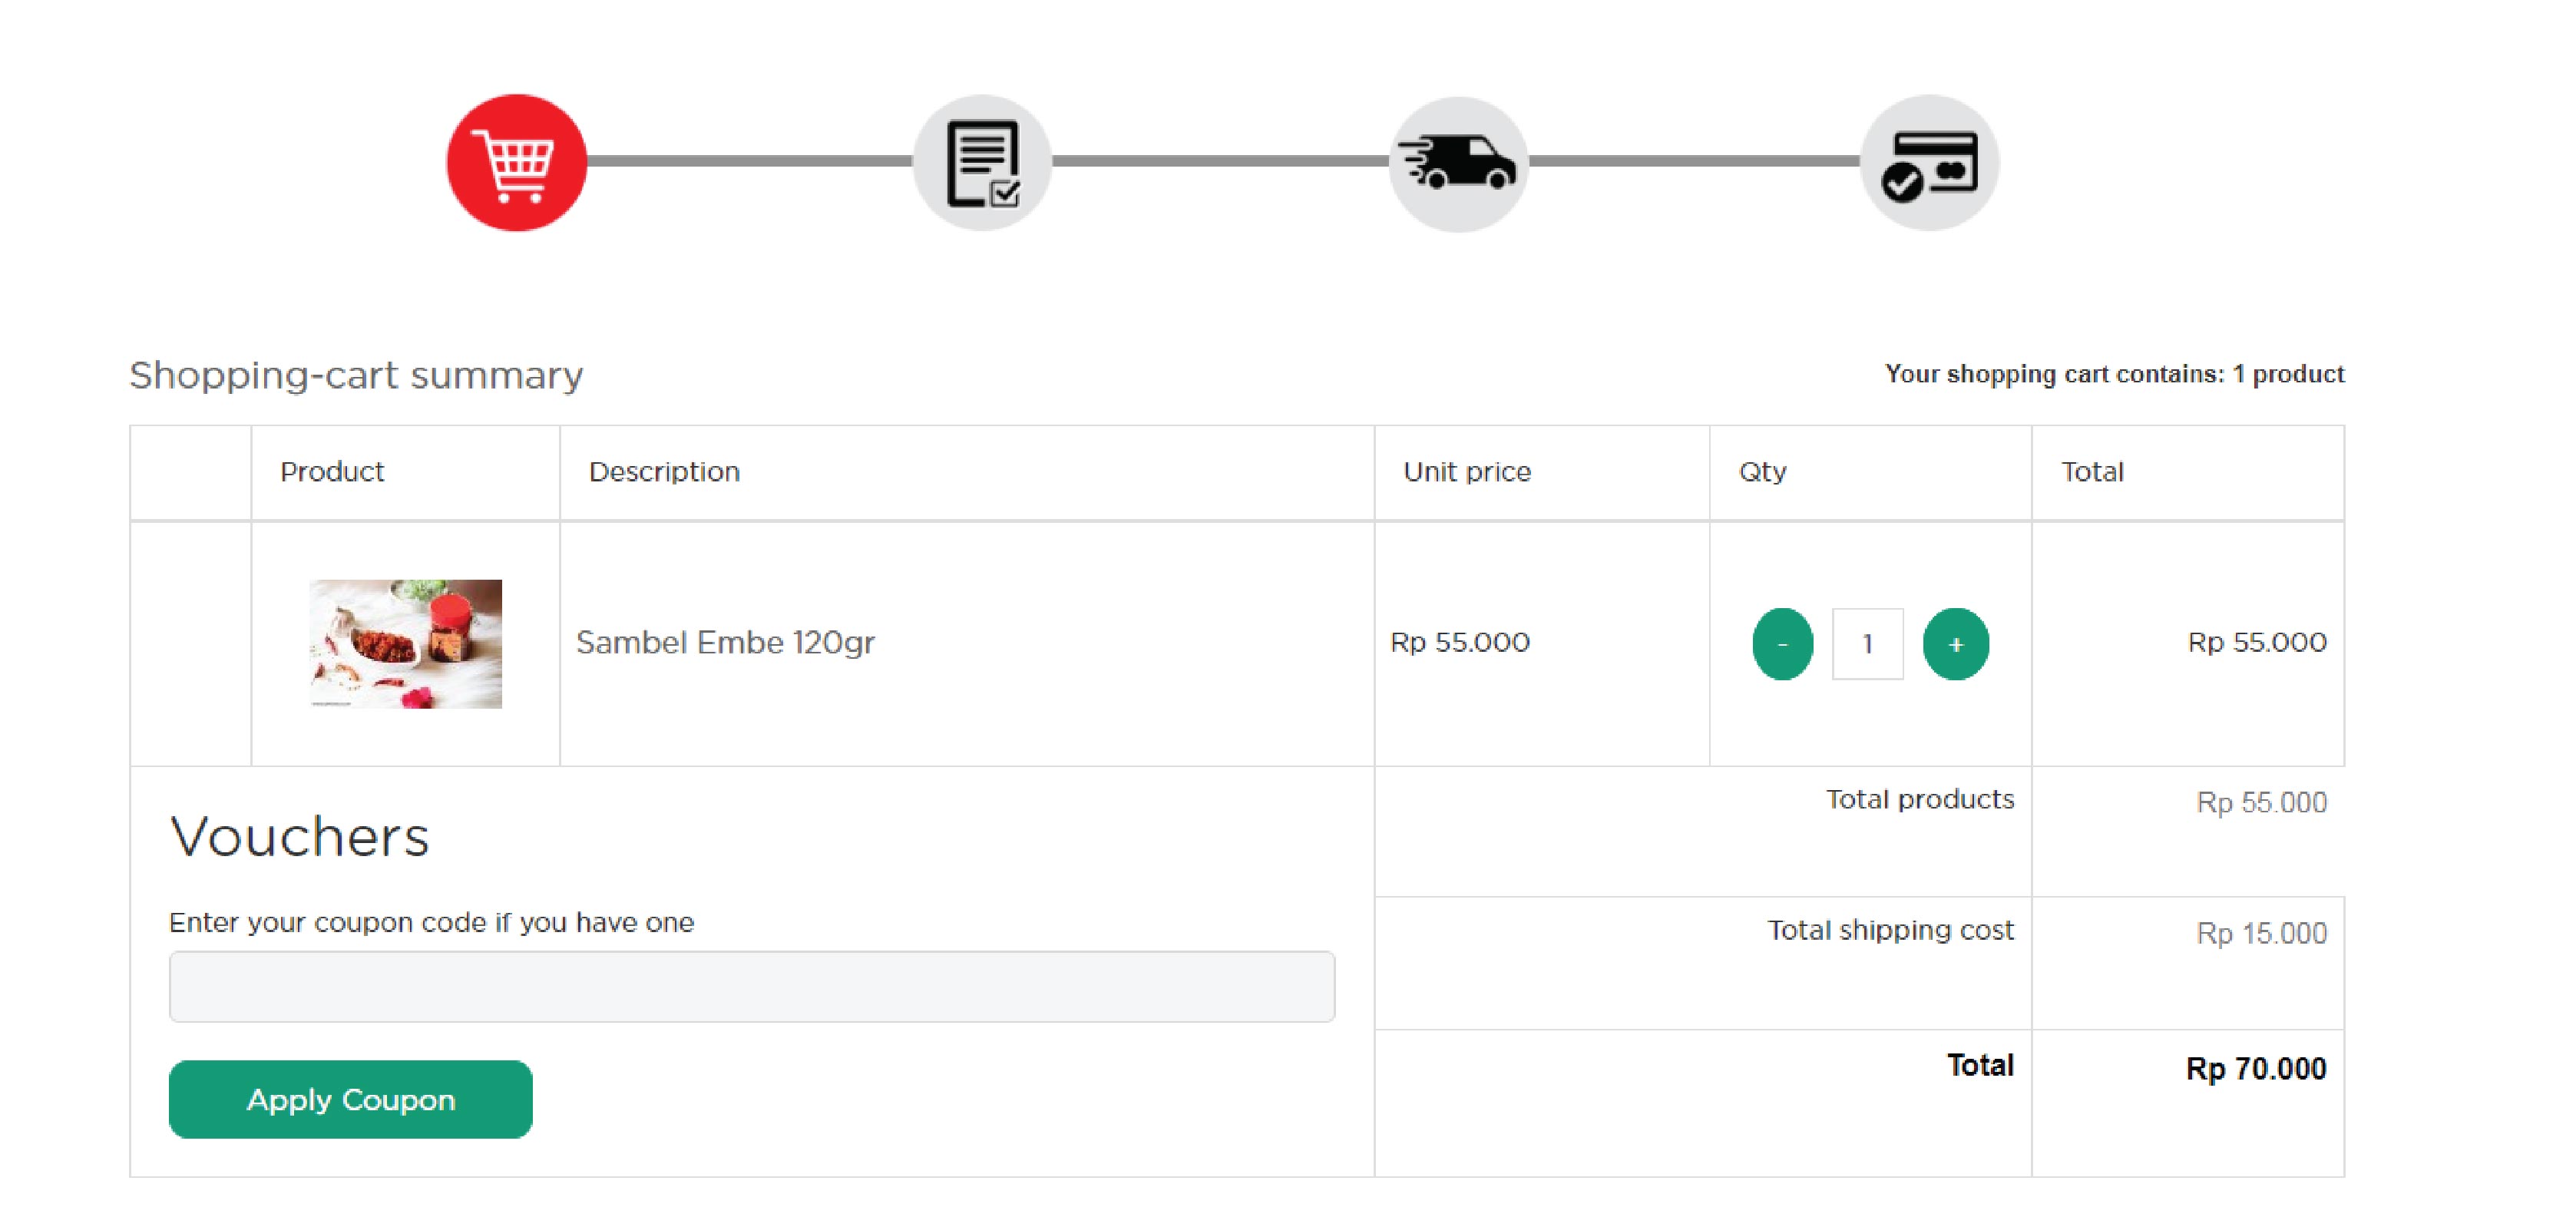Select the credit card payment step icon

[x=1928, y=163]
